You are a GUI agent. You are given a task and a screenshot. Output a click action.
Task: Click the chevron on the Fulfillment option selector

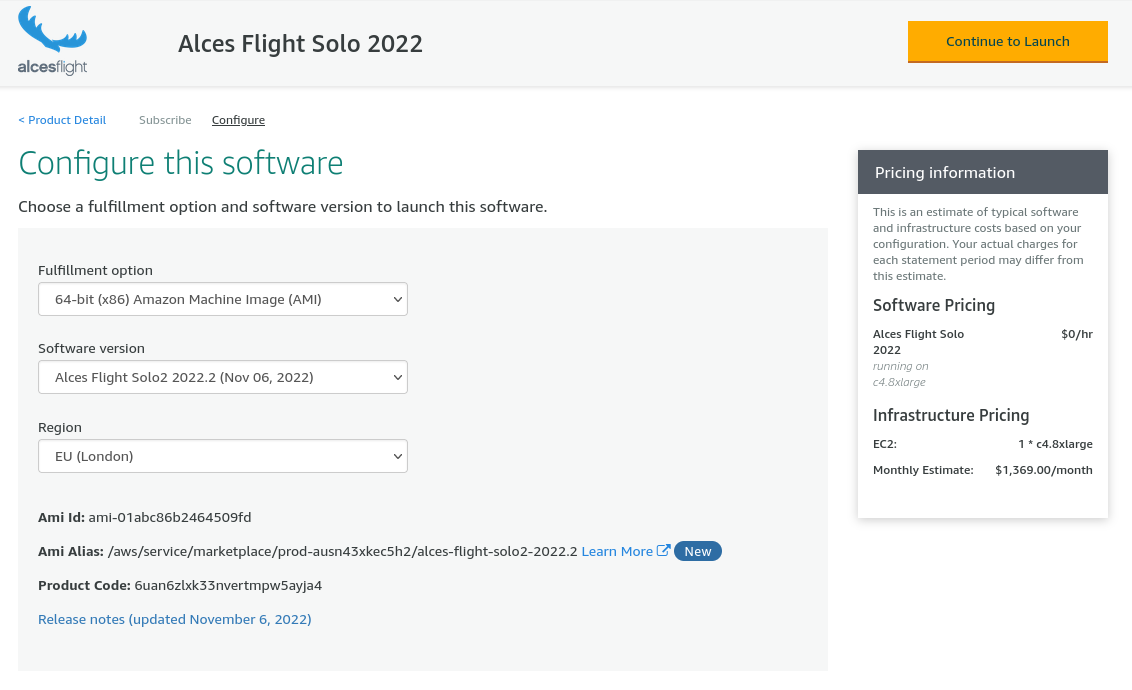point(396,298)
